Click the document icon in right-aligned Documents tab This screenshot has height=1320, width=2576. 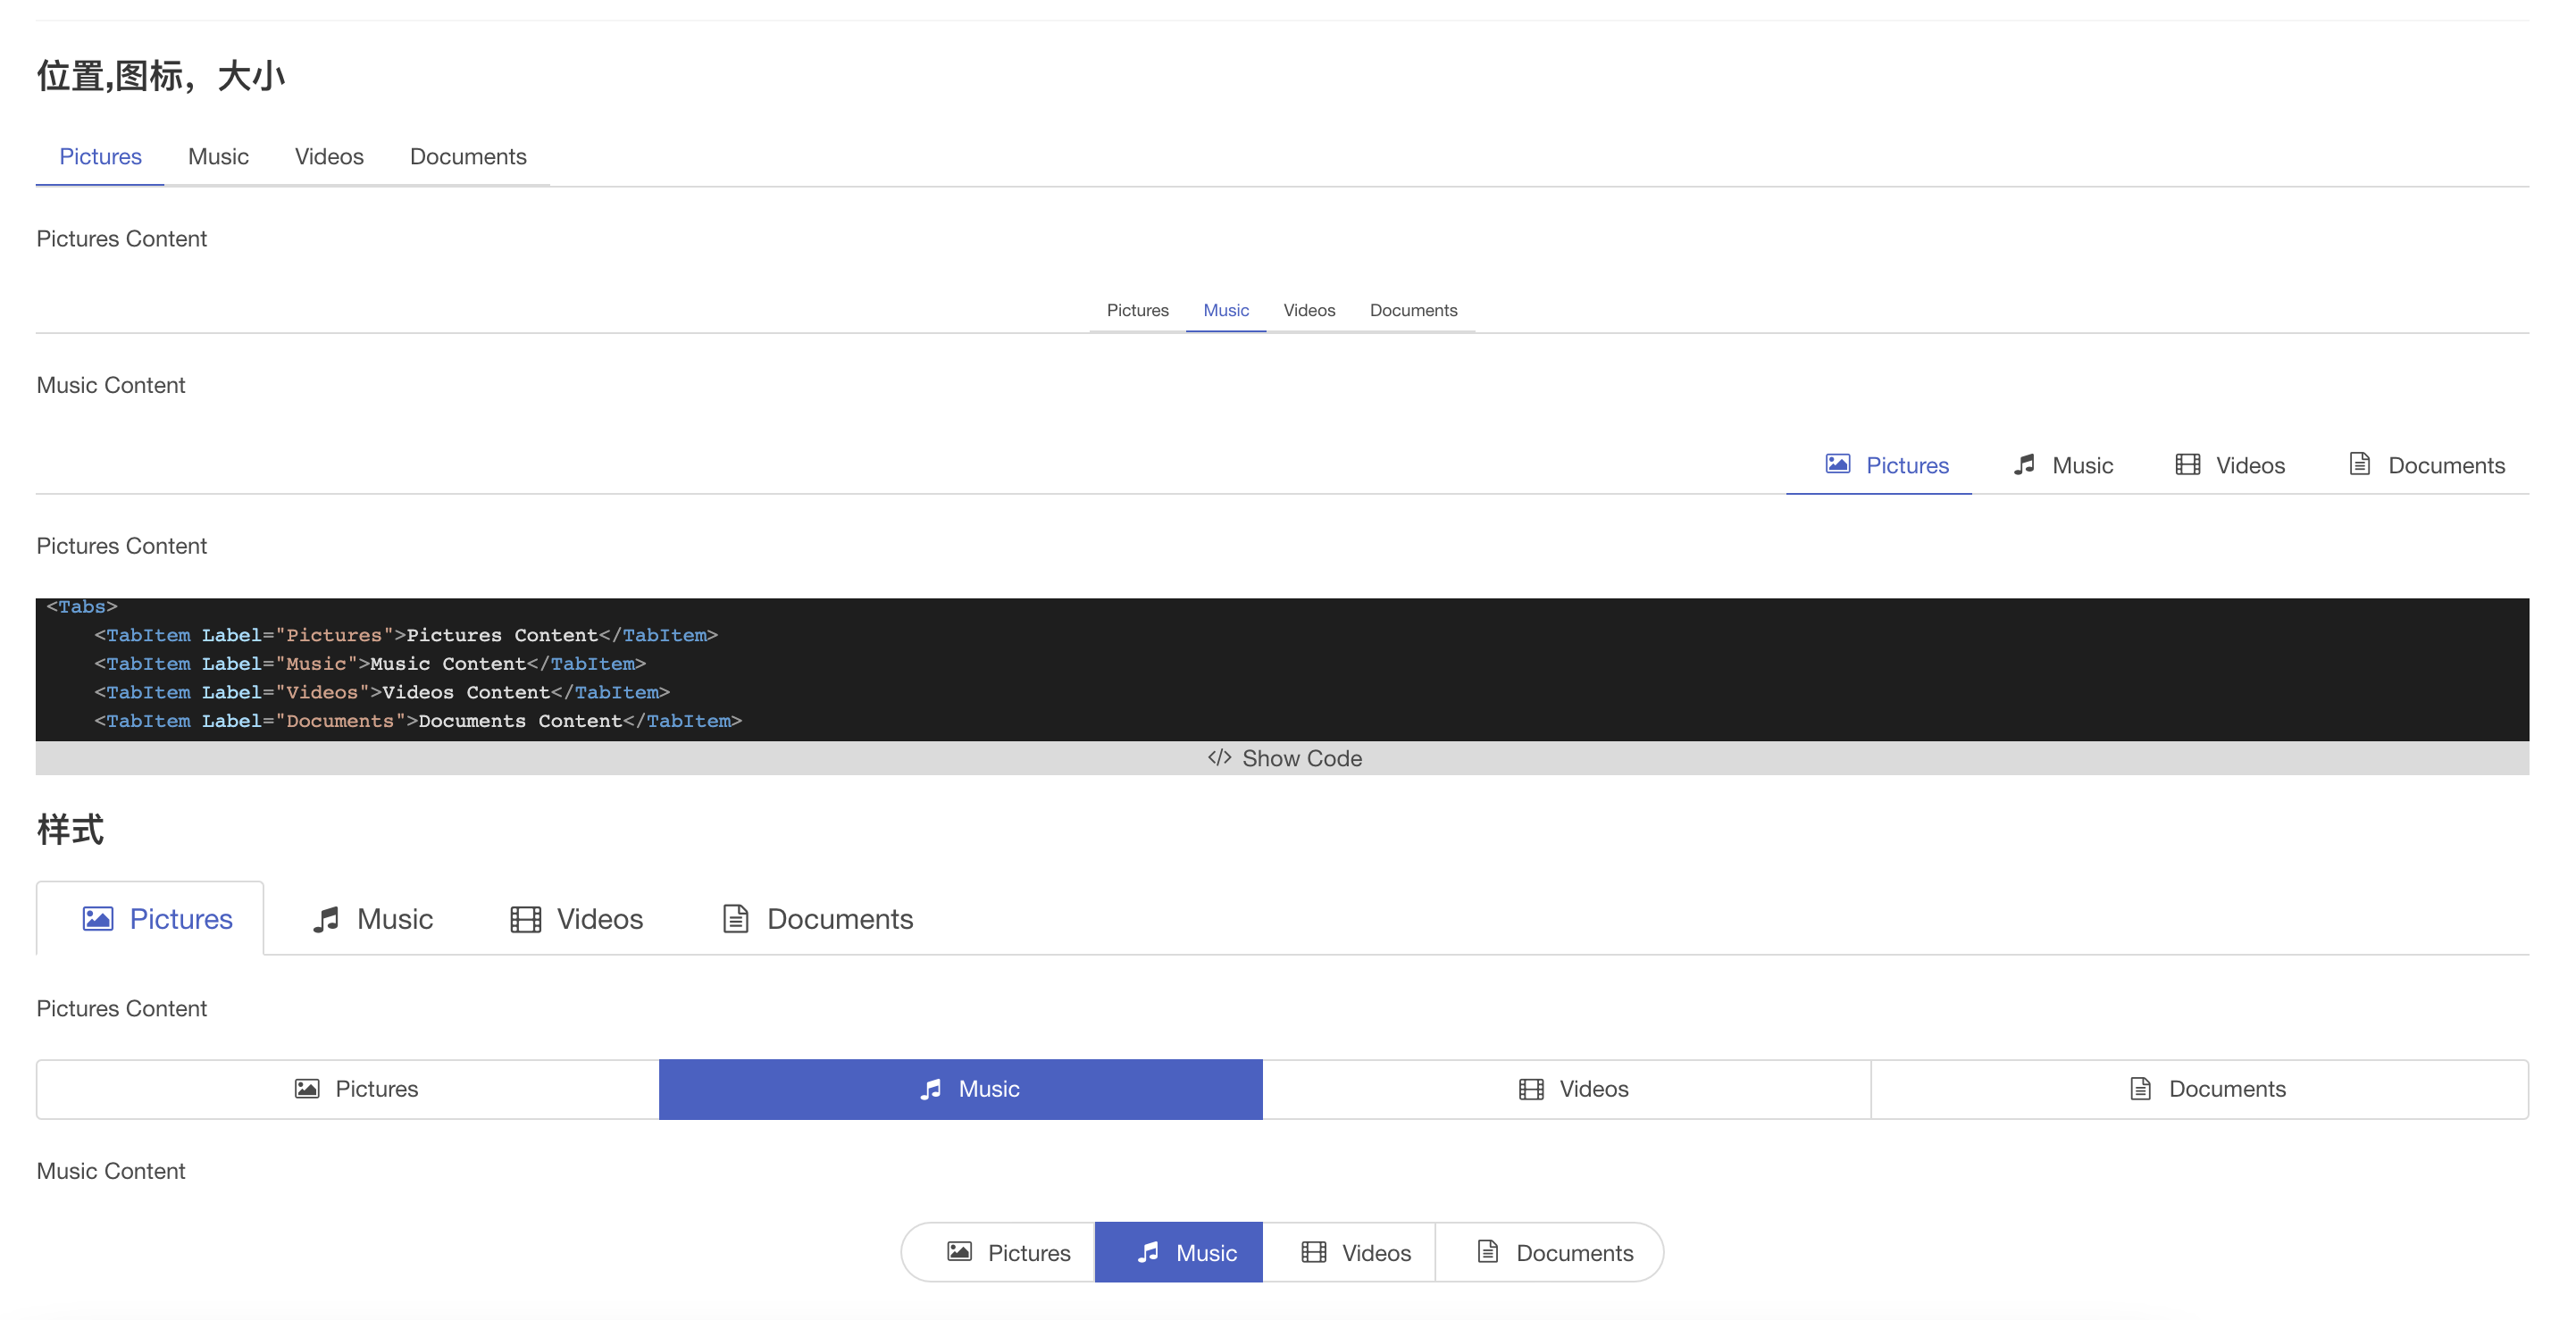point(2359,464)
